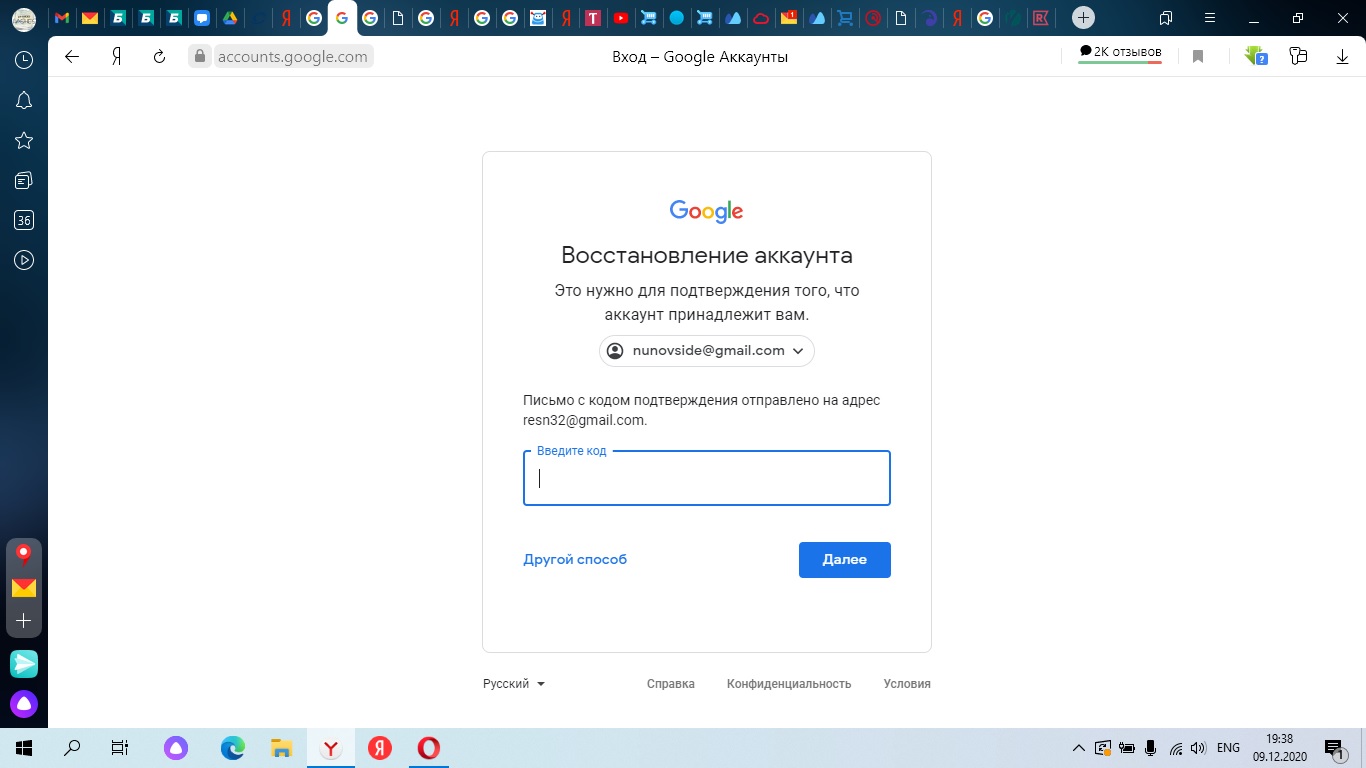The image size is (1366, 768).
Task: Open the downloads arrow icon
Action: click(x=1342, y=57)
